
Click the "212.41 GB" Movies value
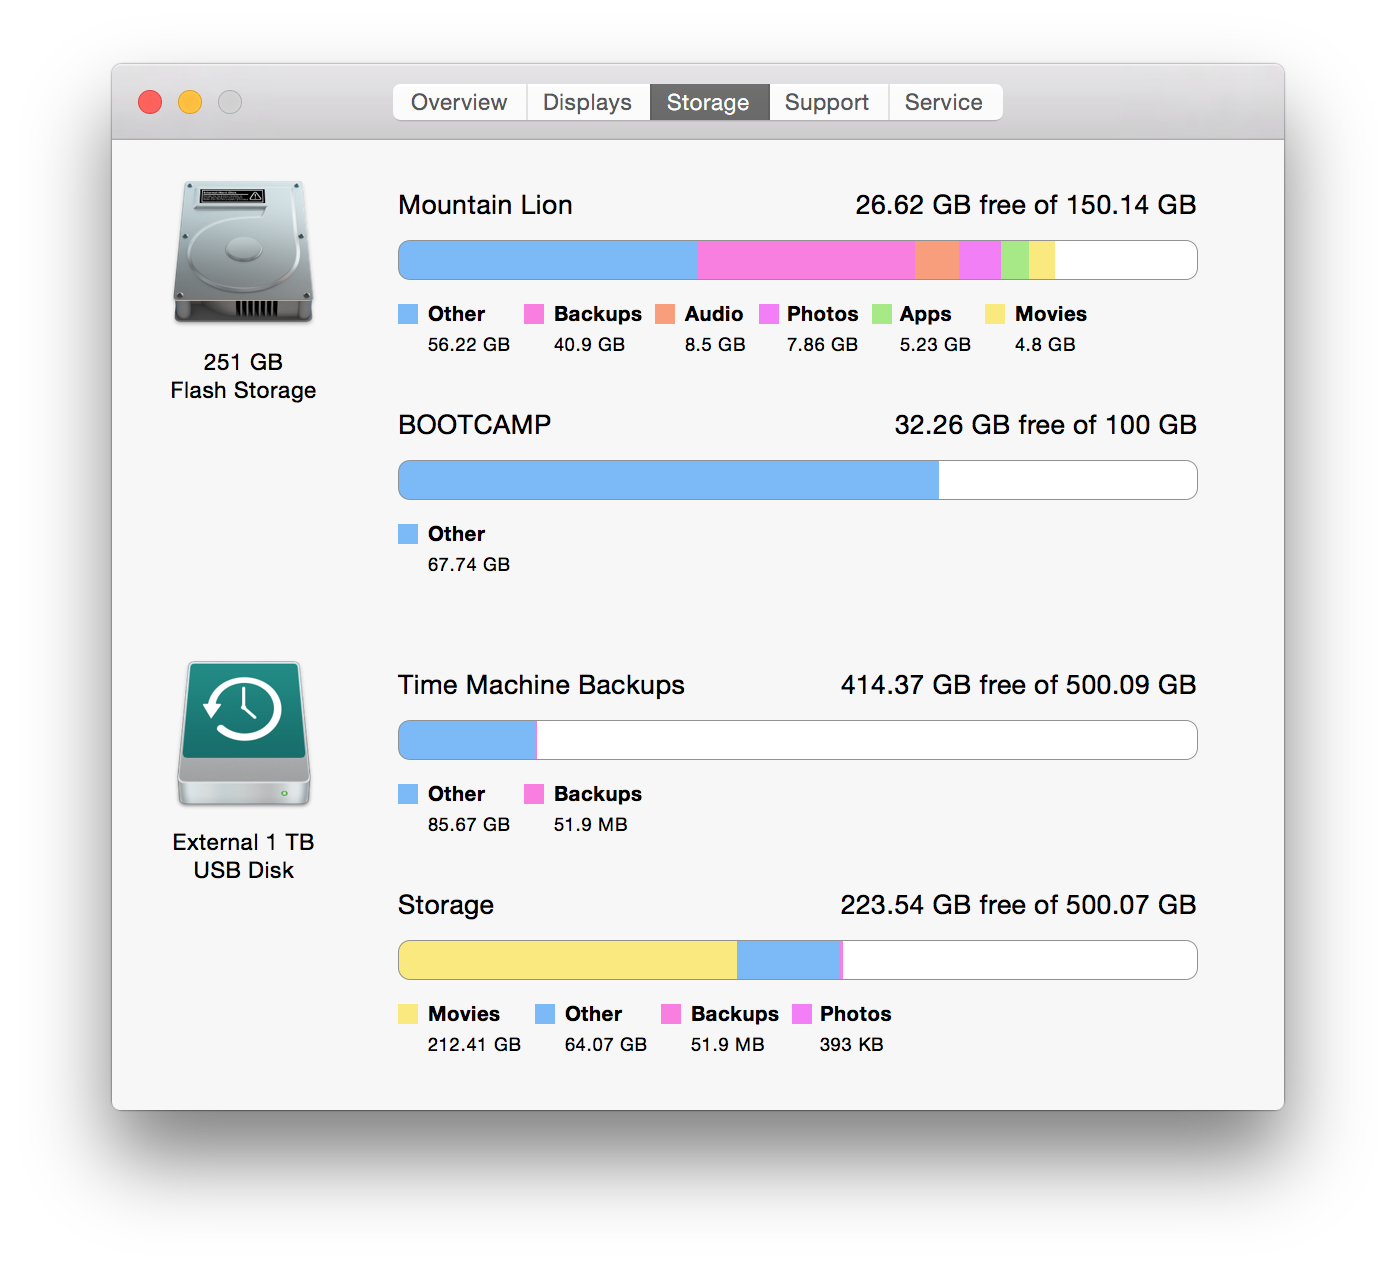tap(474, 1045)
